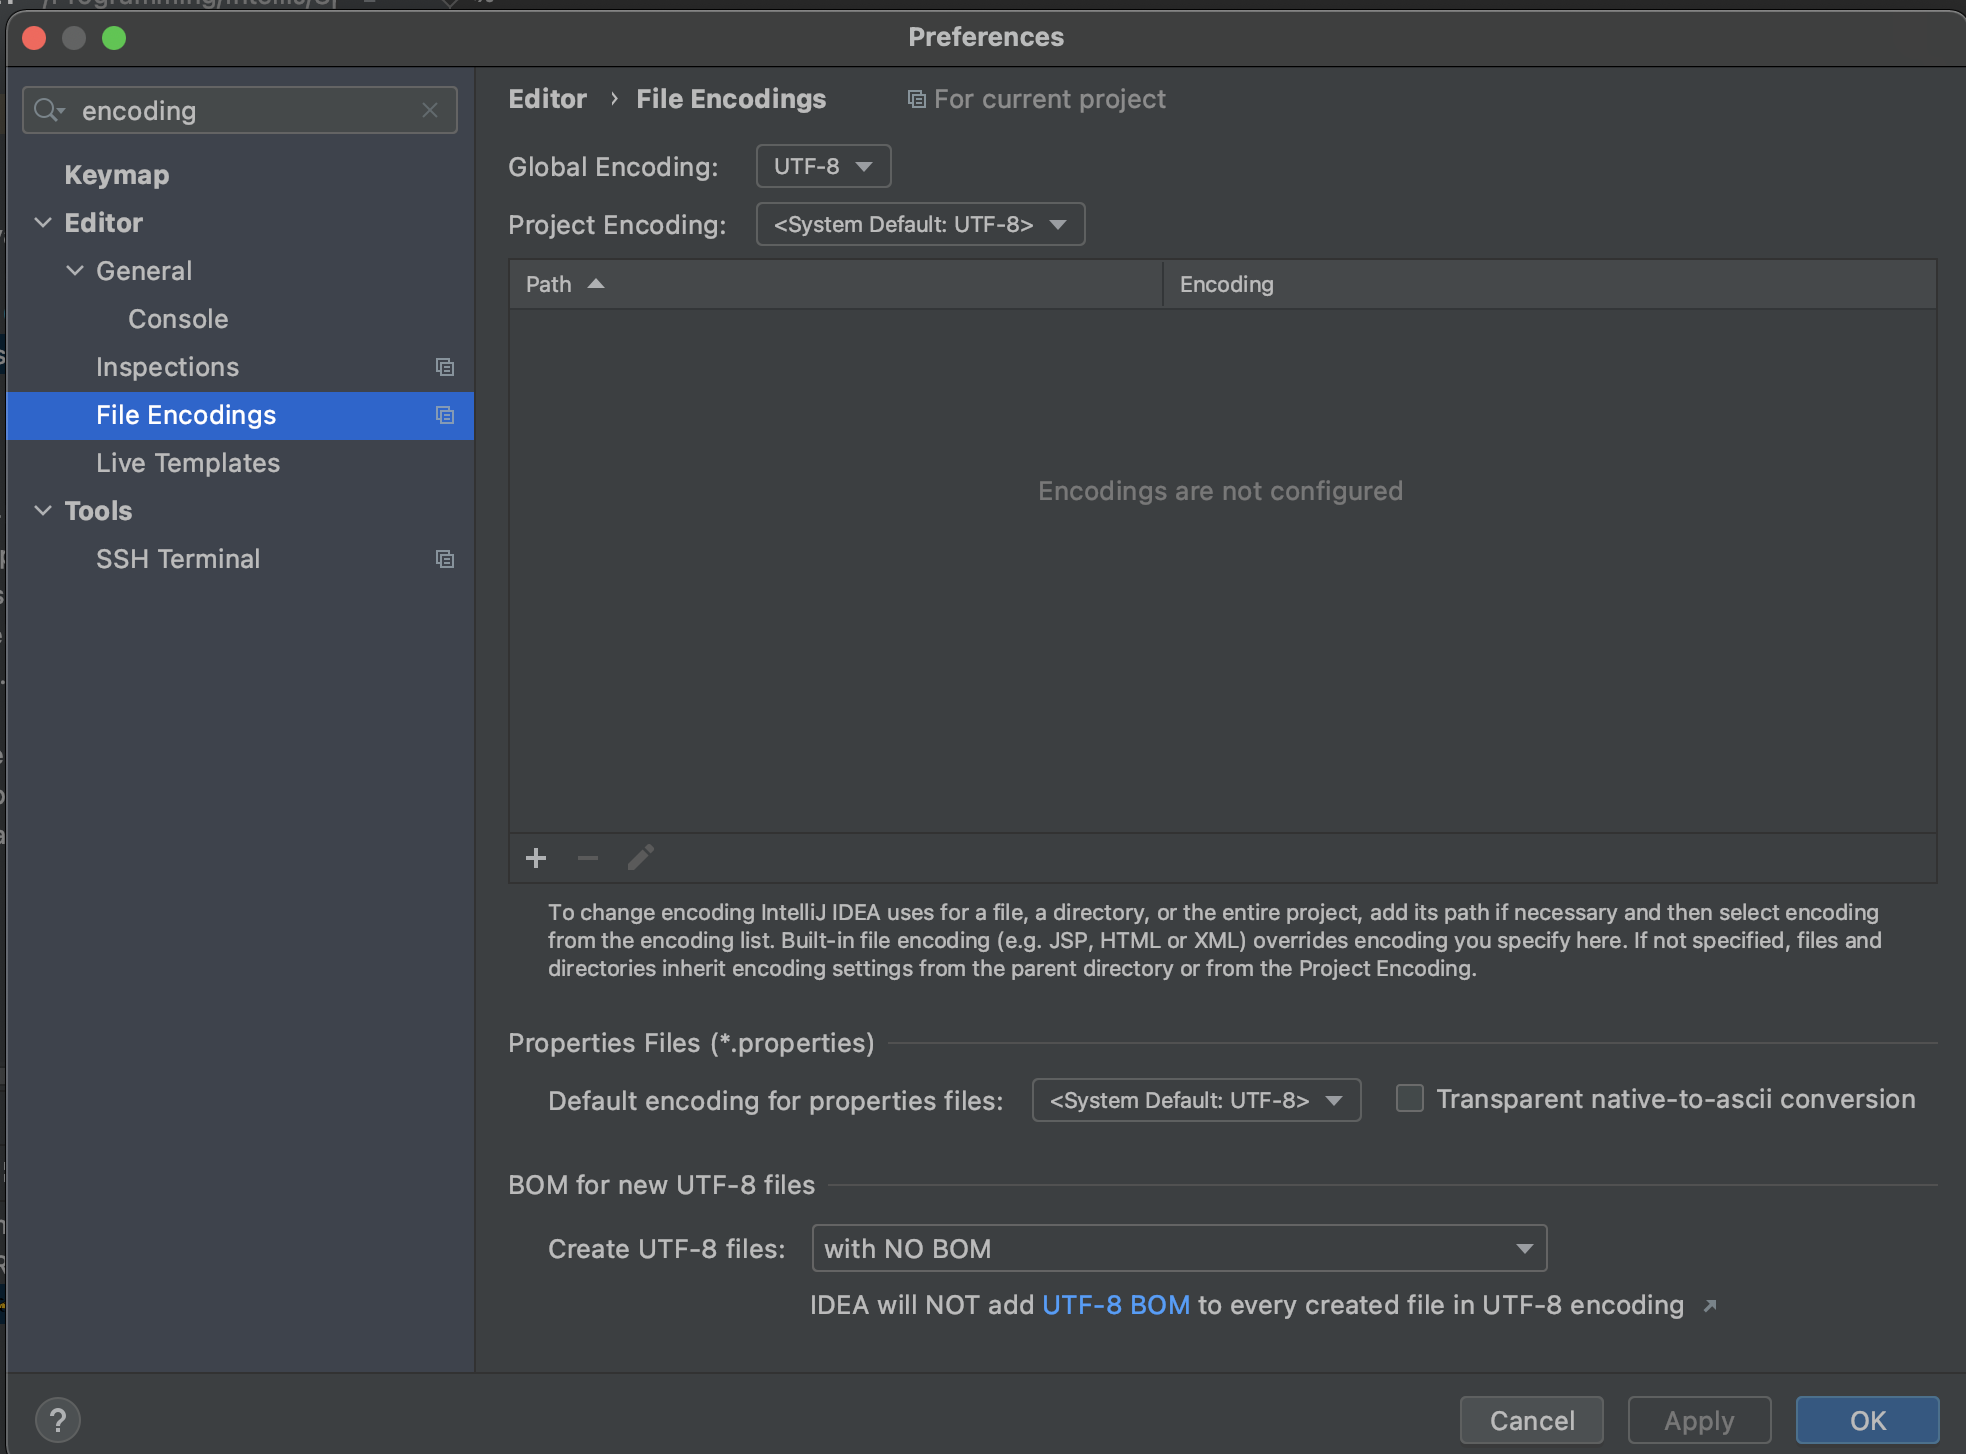Open the Project Encoding dropdown
Screen dimensions: 1966x1454
coord(920,224)
